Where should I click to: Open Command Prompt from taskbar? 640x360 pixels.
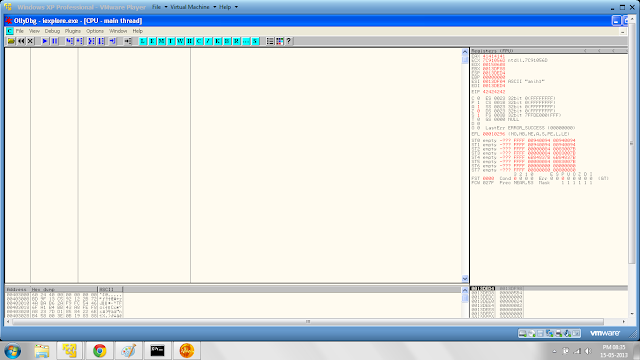pyautogui.click(x=158, y=351)
